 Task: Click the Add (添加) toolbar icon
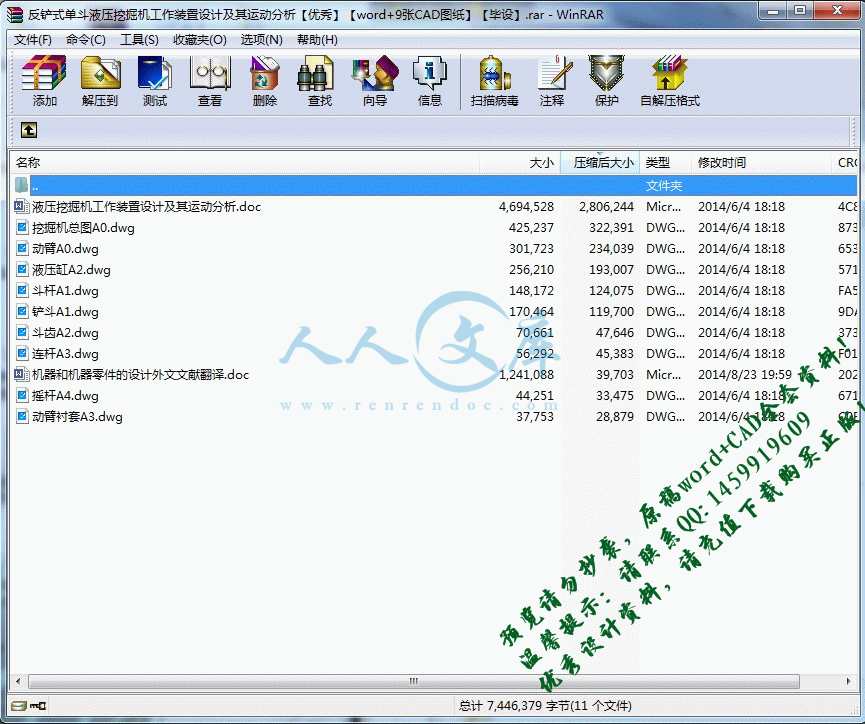44,73
